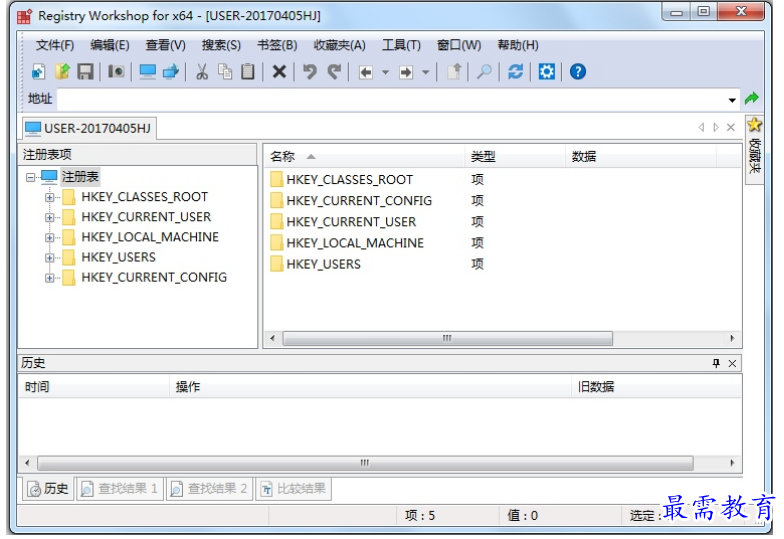
Task: Collapse the 注册表 root tree node
Action: pyautogui.click(x=30, y=177)
